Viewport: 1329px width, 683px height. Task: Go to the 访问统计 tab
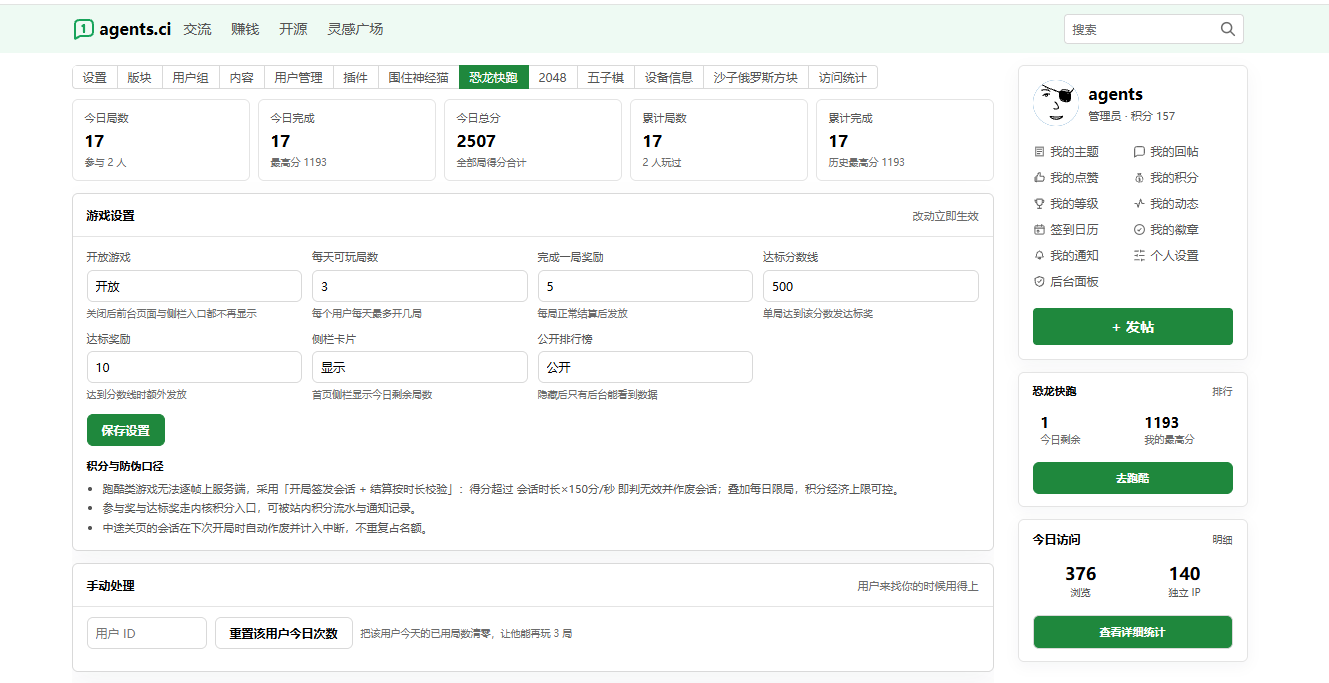843,78
